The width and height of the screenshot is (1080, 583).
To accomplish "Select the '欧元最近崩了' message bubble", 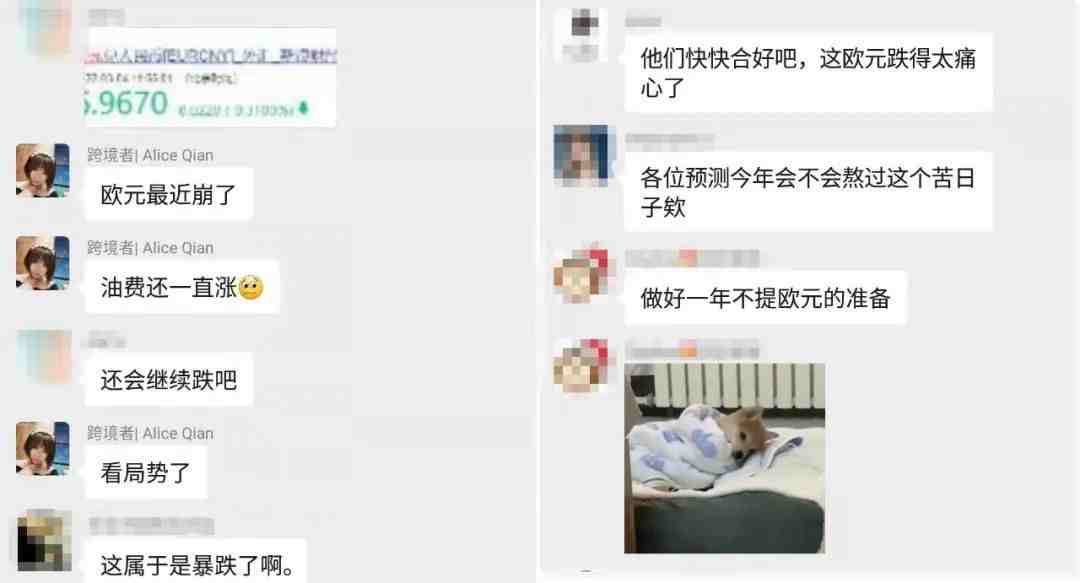I will 169,194.
